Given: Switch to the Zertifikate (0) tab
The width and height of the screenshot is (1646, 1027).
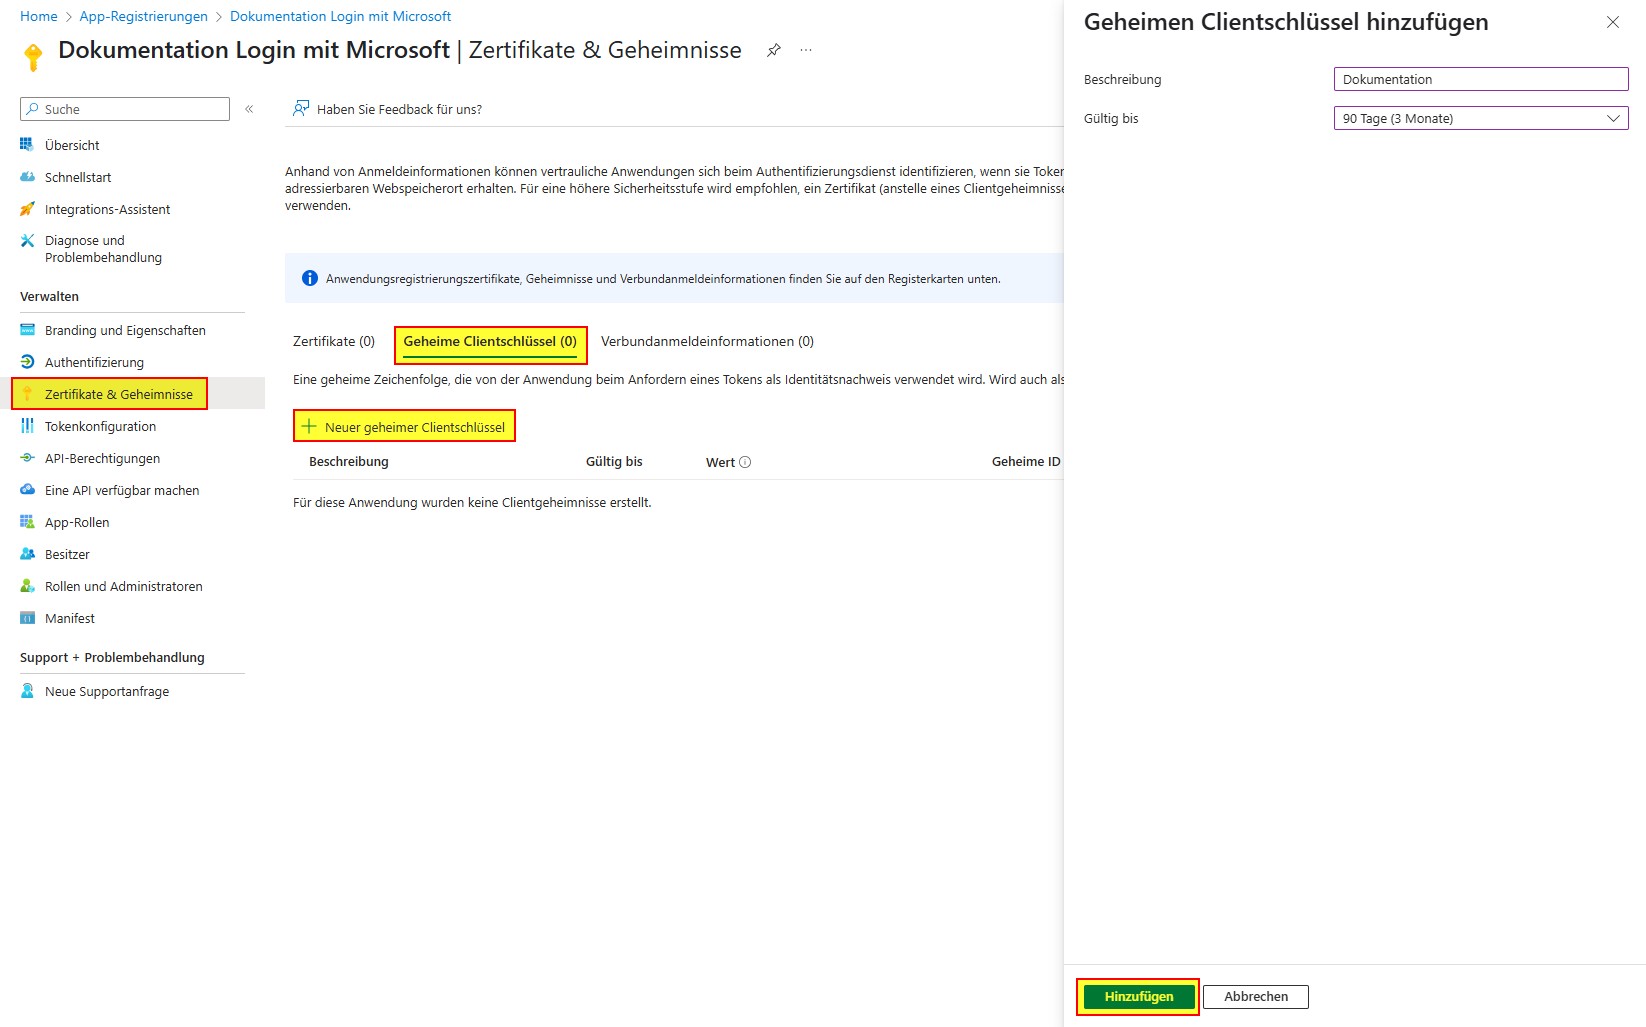Looking at the screenshot, I should click(x=334, y=341).
